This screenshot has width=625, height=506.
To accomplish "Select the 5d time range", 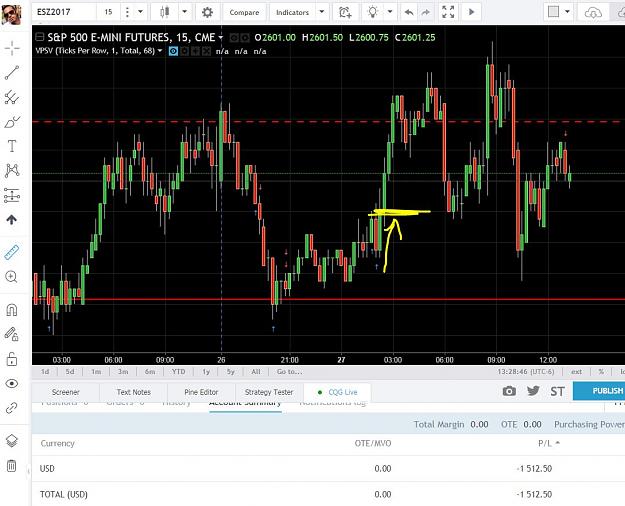I will click(70, 372).
